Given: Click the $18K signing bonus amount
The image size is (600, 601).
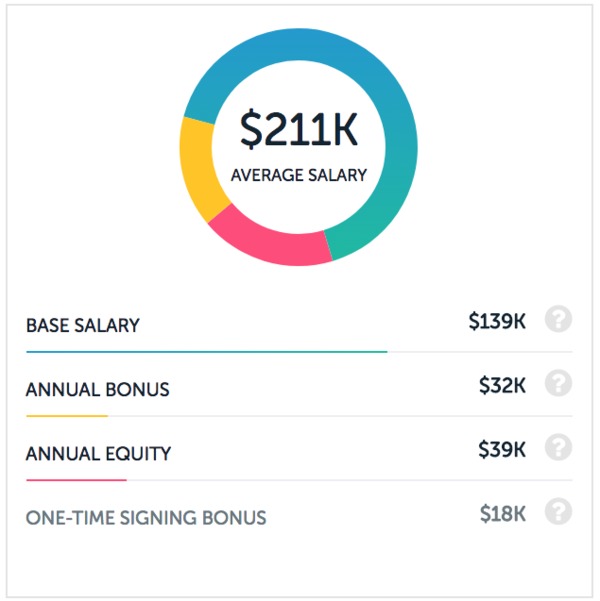Looking at the screenshot, I should pos(503,513).
